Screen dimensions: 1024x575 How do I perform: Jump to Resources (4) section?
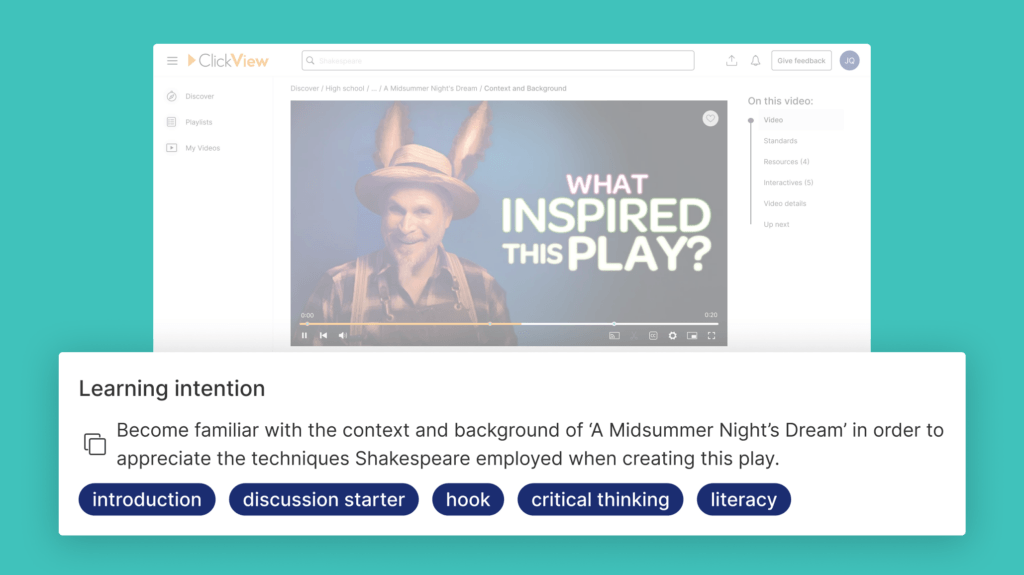[786, 162]
